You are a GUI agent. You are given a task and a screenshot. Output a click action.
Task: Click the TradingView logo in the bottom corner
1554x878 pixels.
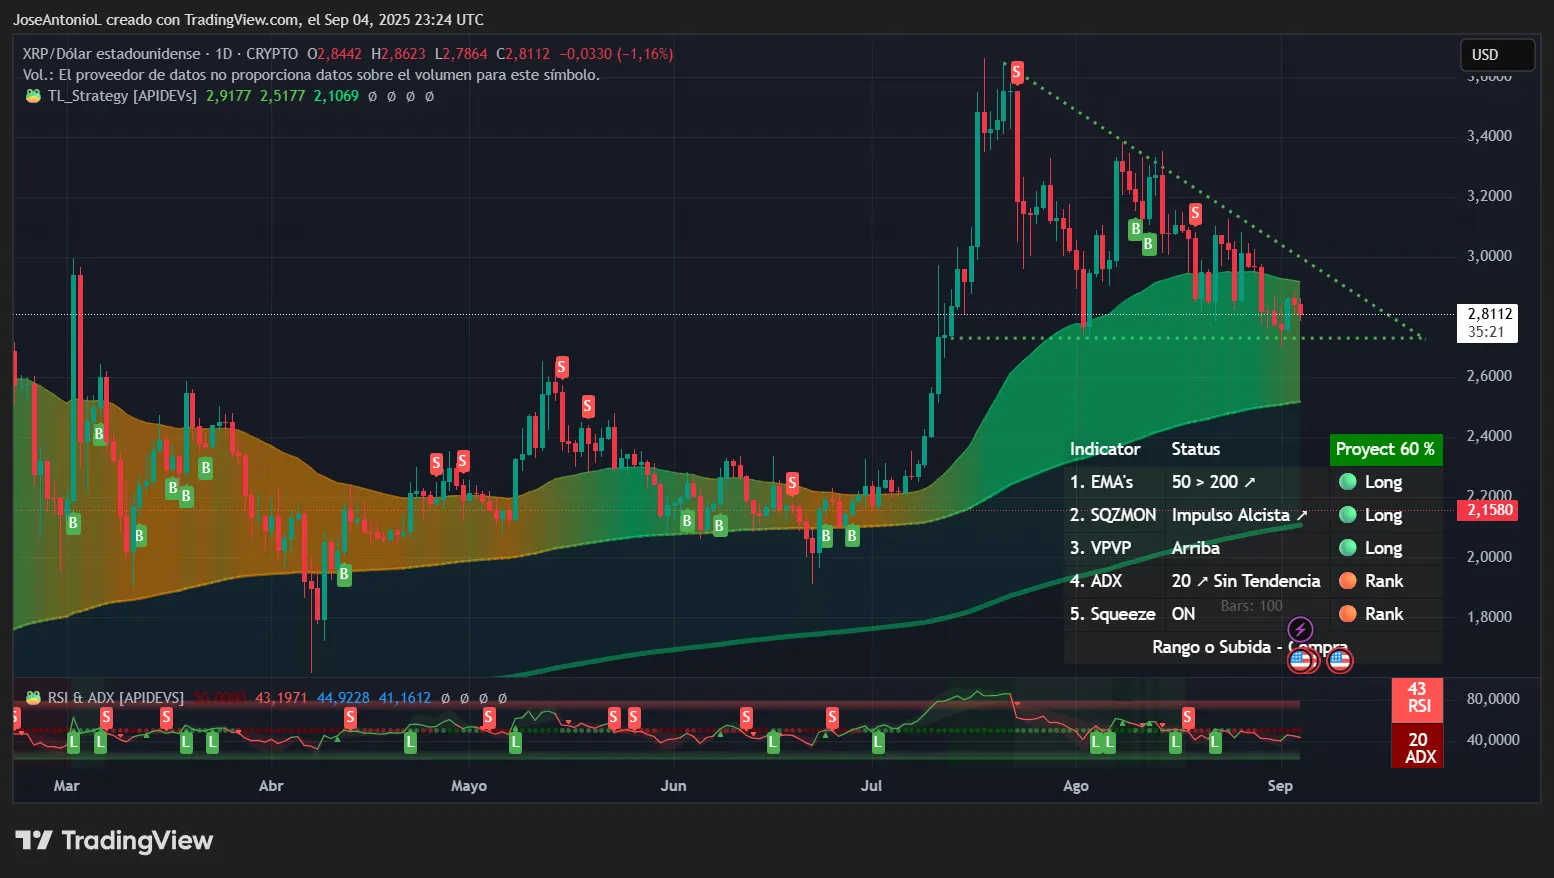coord(115,840)
